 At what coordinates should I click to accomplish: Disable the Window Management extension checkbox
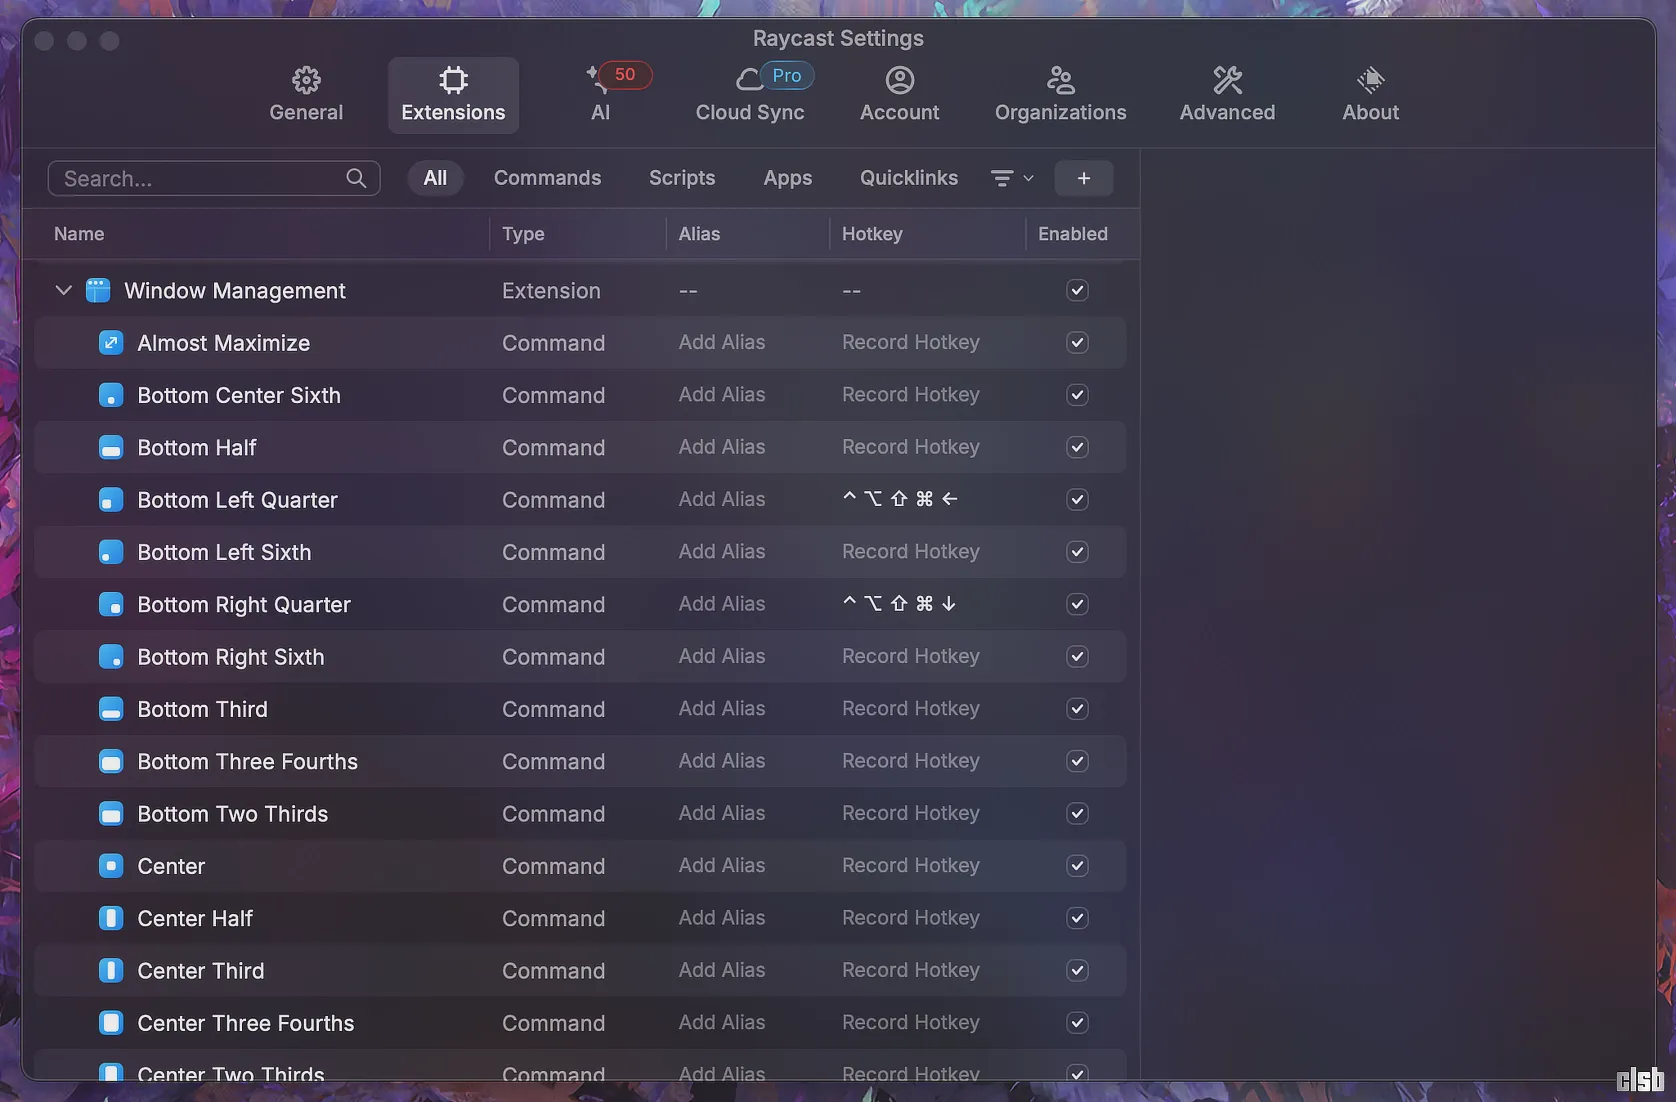pos(1077,290)
